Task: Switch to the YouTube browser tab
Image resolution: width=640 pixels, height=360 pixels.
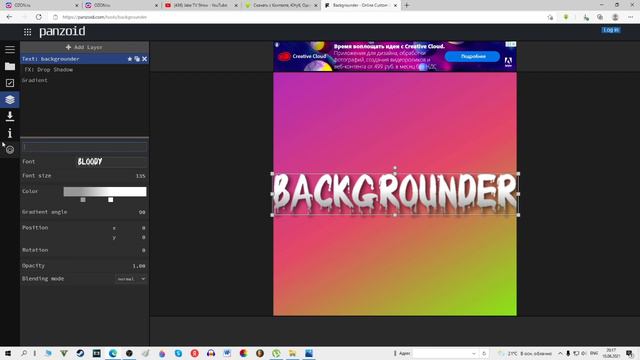Action: 200,5
